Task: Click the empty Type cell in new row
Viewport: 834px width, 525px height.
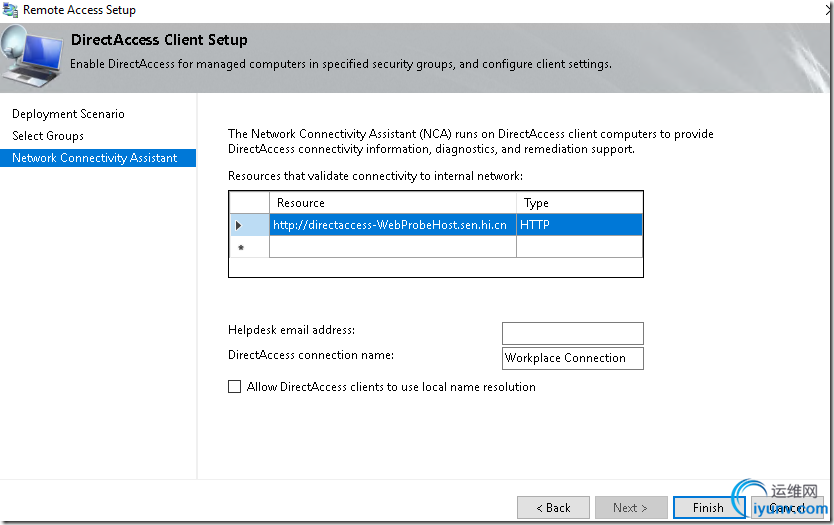Action: pyautogui.click(x=579, y=247)
